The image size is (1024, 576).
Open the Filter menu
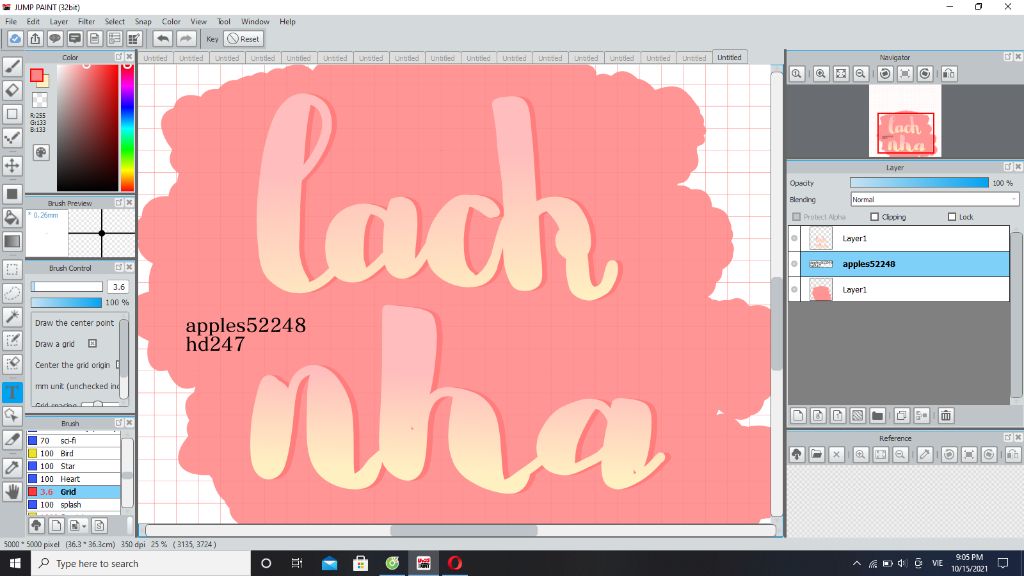tap(86, 22)
